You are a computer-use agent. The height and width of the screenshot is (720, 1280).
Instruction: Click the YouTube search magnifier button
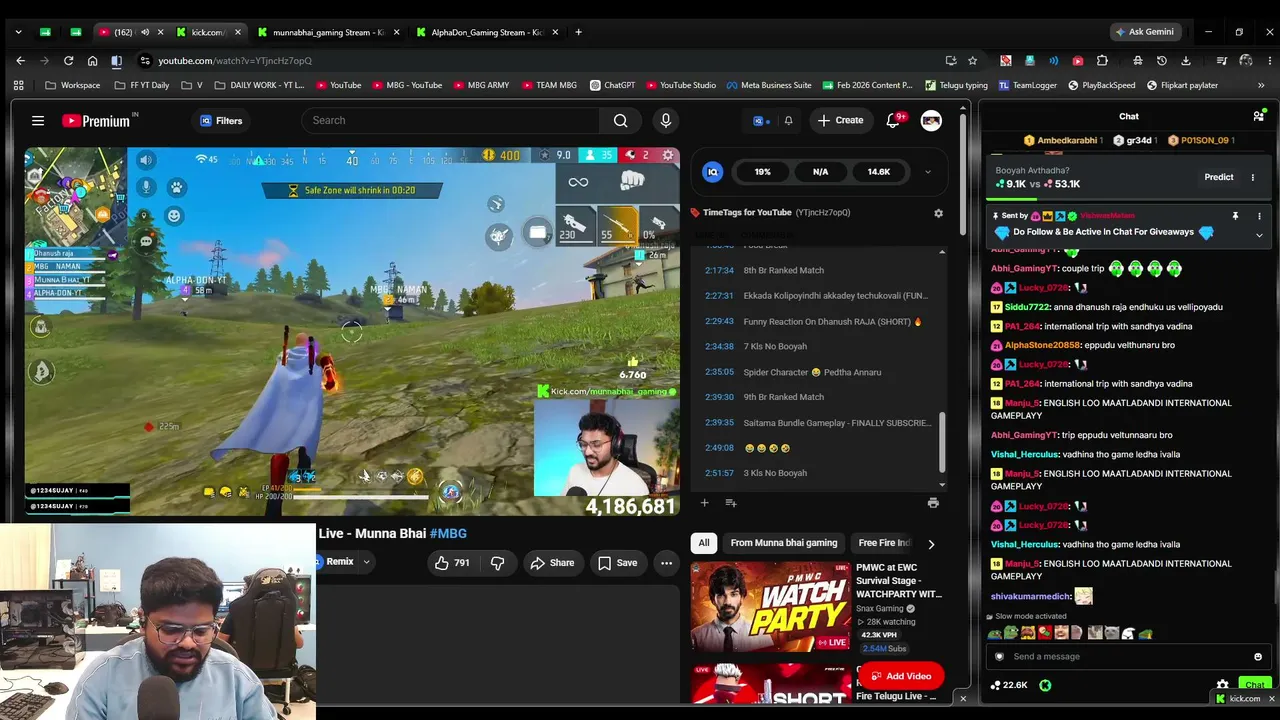[x=621, y=121]
